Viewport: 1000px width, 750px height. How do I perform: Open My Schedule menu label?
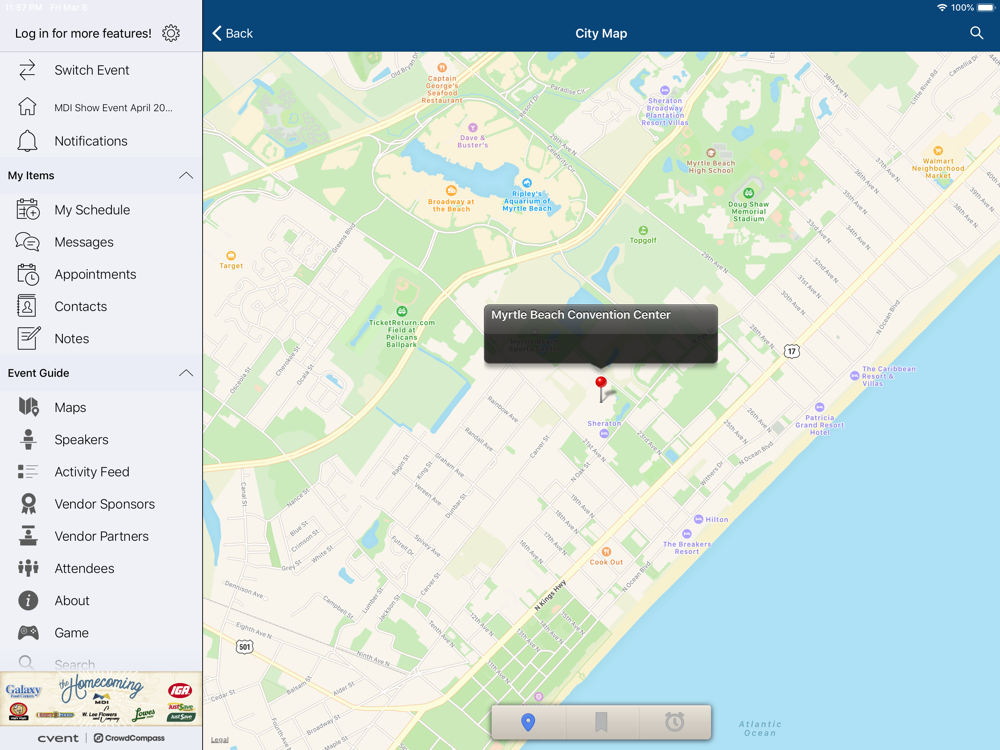pos(92,210)
